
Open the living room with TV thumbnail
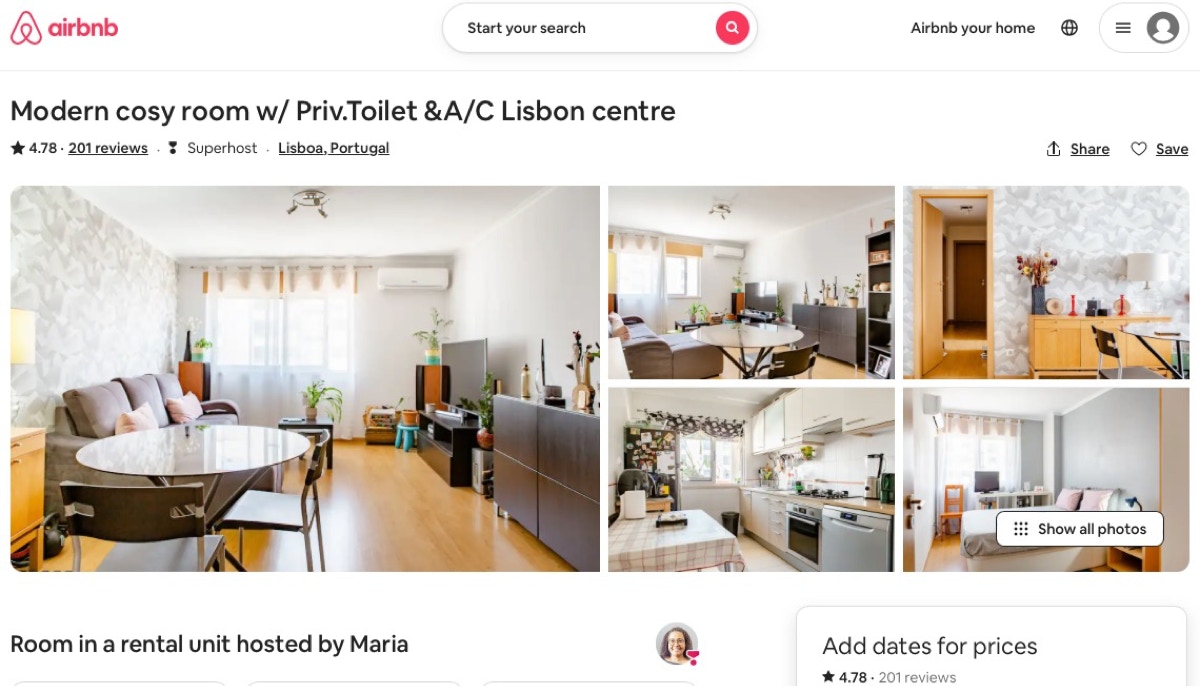pos(751,283)
